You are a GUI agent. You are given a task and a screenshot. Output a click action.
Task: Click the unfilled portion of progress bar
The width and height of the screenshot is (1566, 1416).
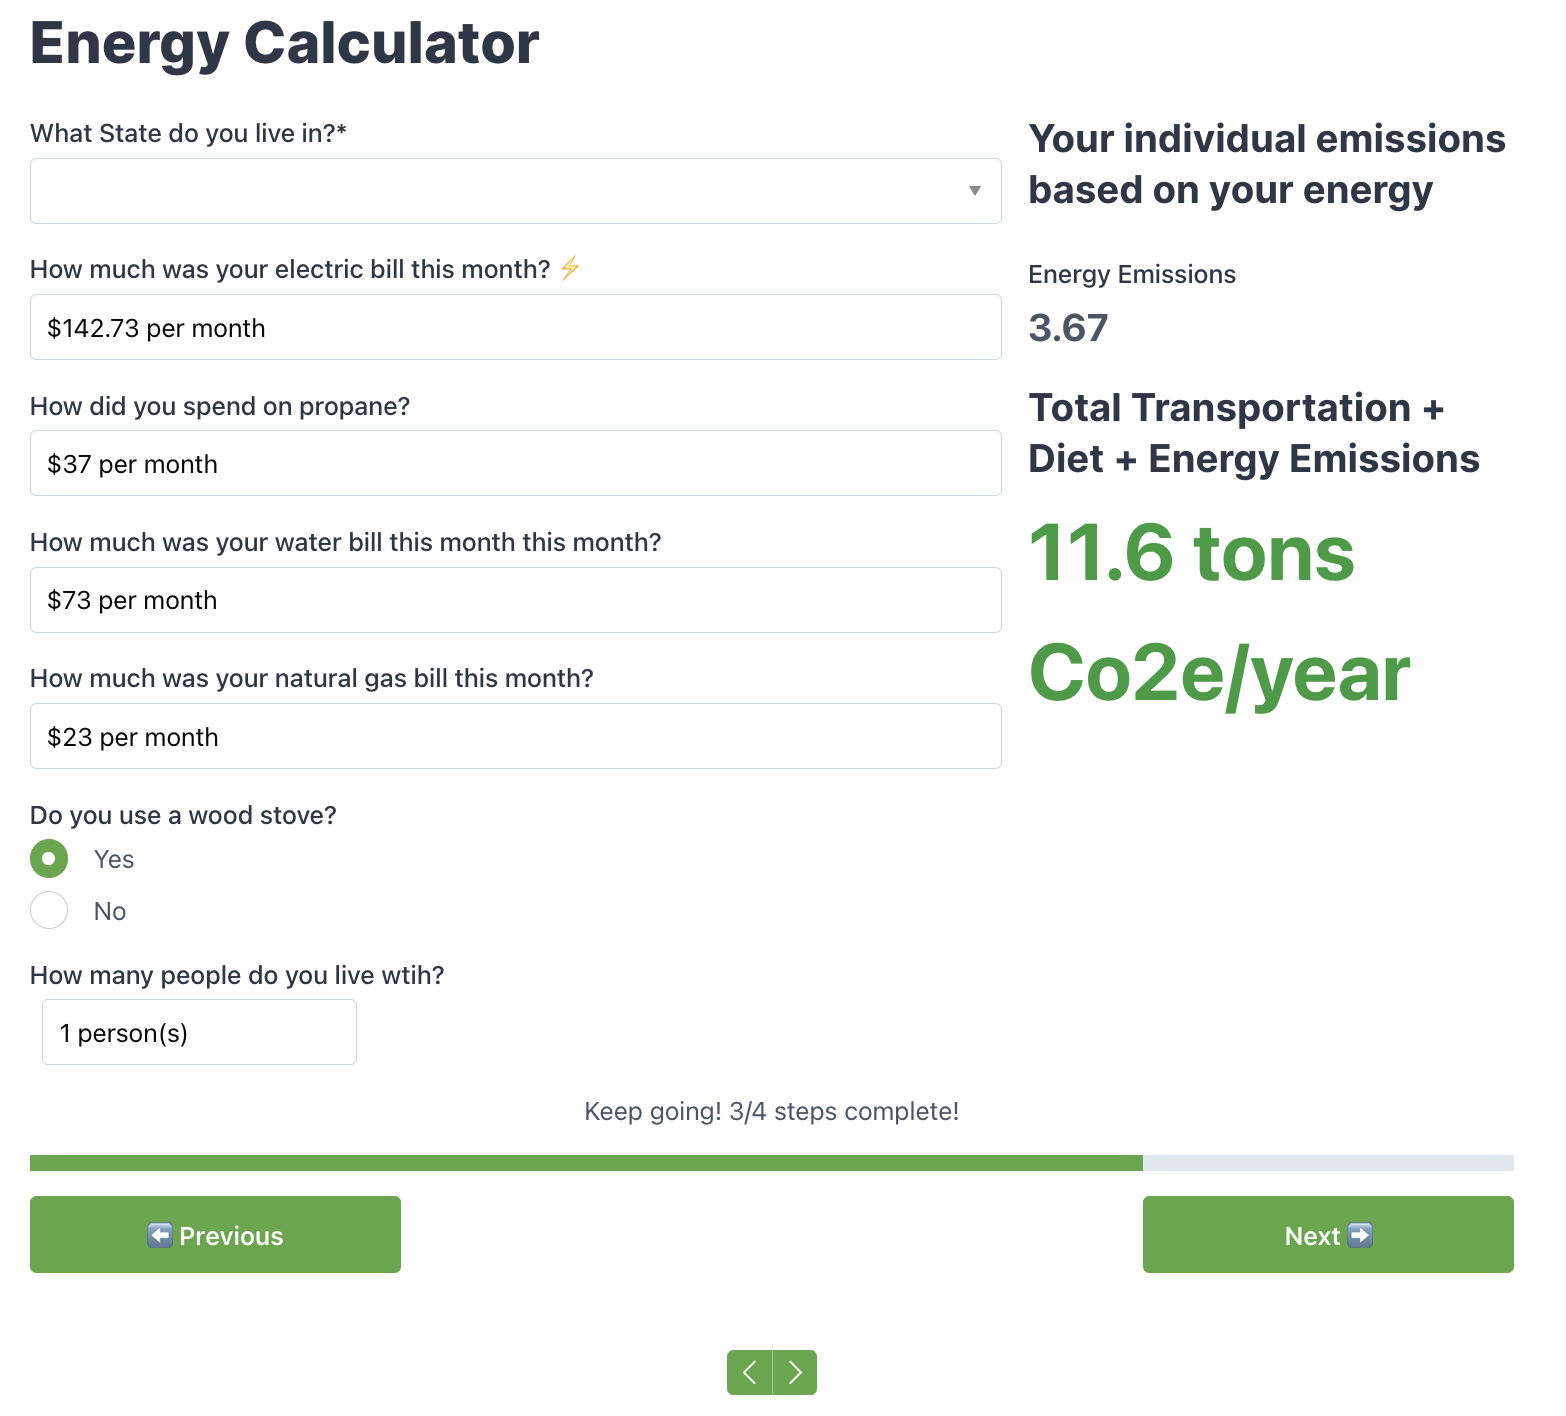(1327, 1163)
